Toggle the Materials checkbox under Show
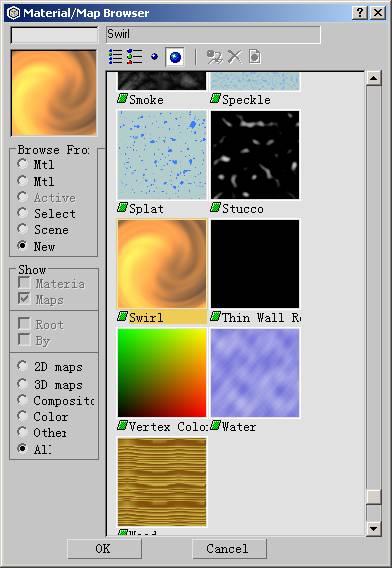392x568 pixels. [24, 283]
